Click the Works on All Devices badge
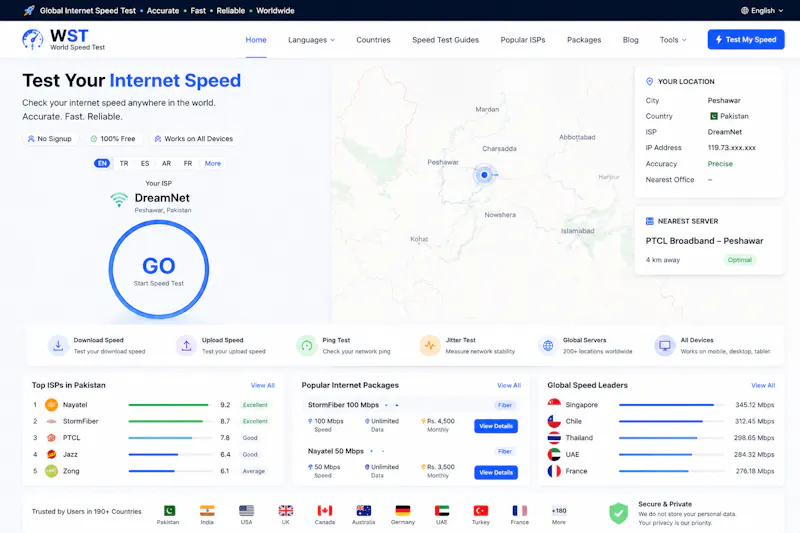This screenshot has height=533, width=800. [193, 139]
